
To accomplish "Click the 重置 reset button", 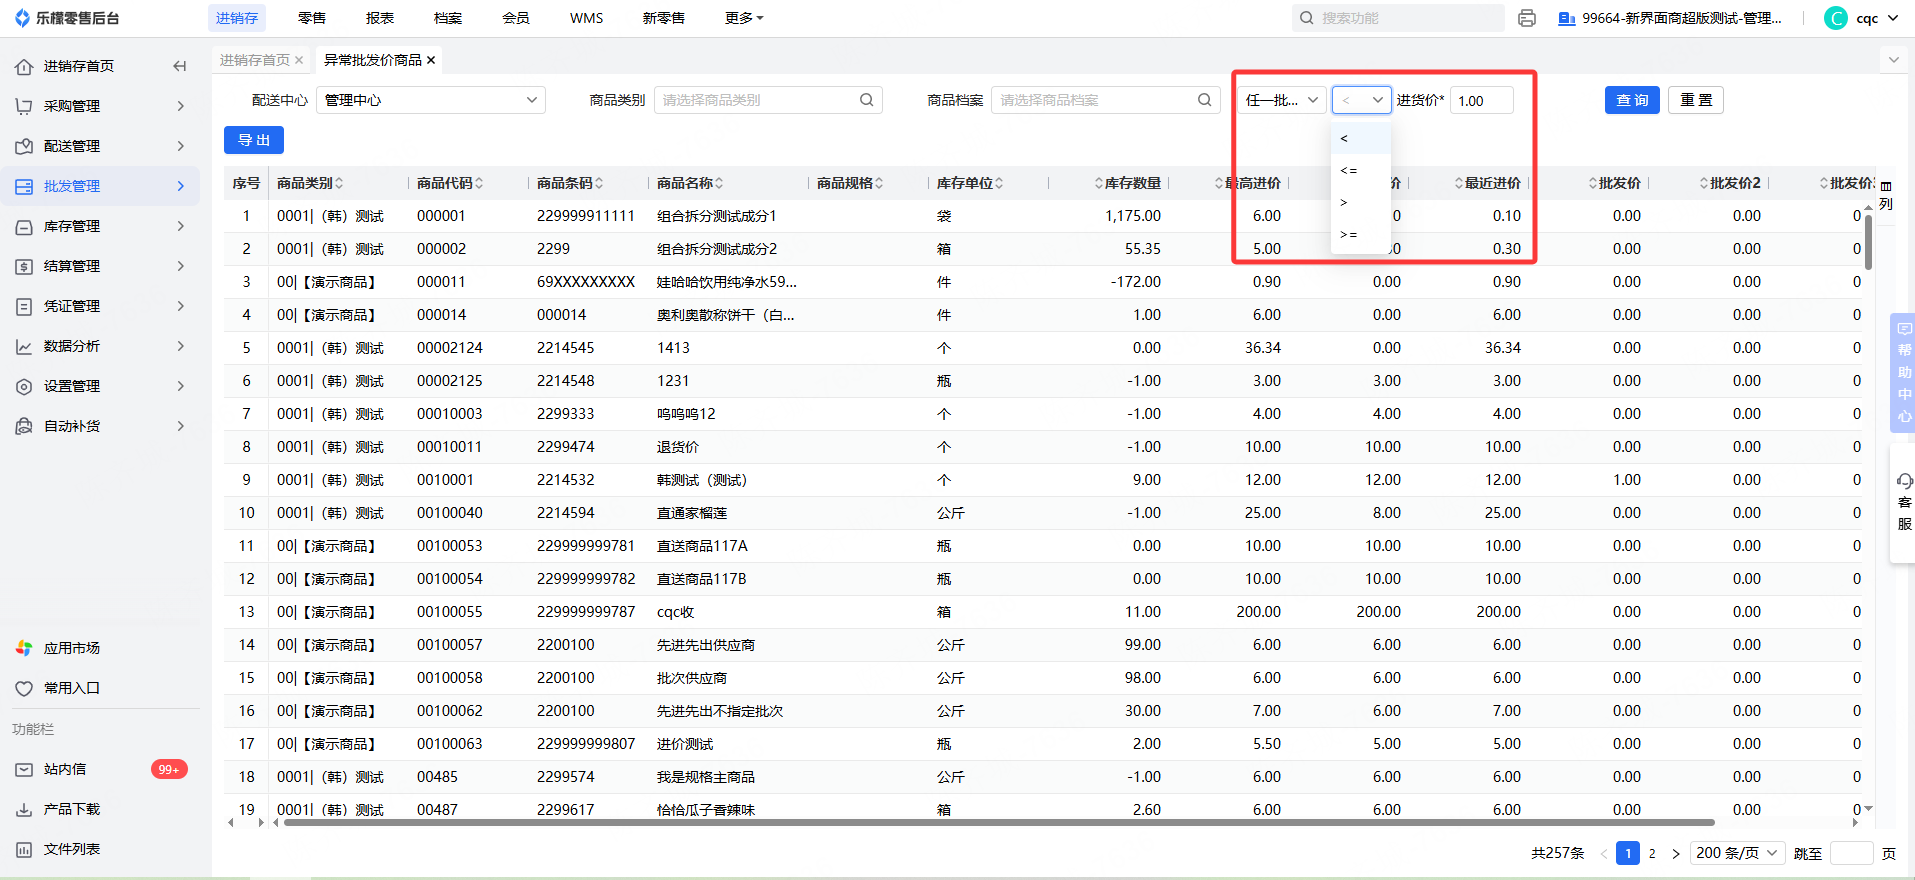I will point(1696,100).
